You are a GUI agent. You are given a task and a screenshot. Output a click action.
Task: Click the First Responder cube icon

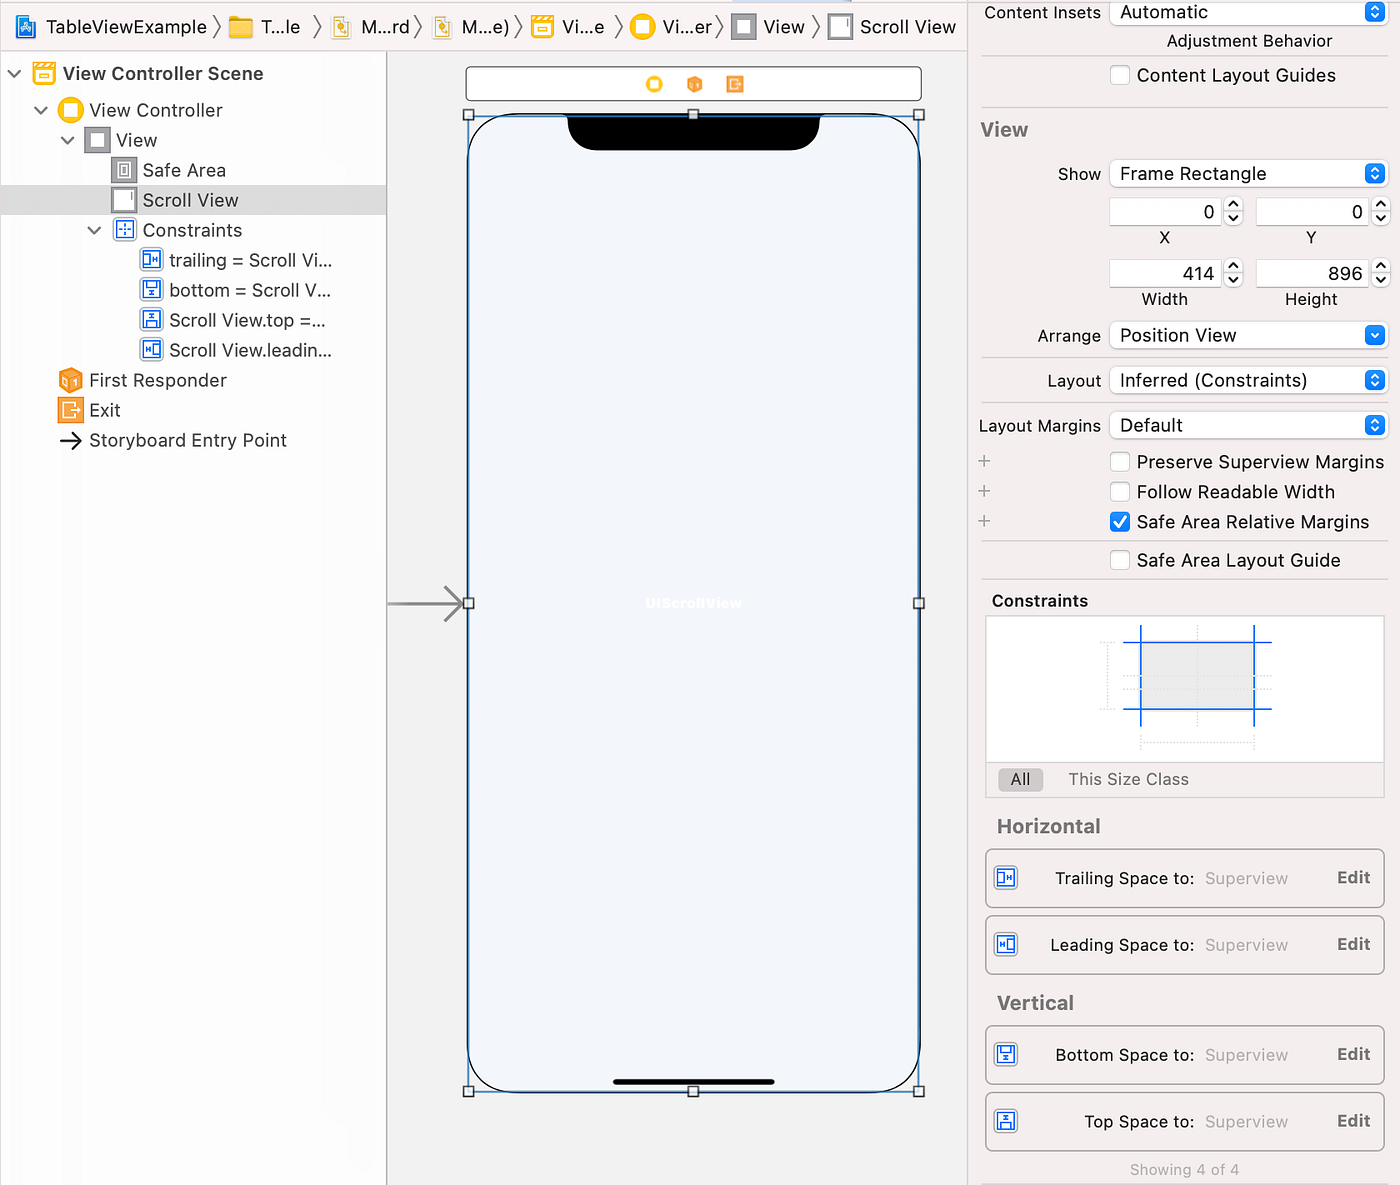70,380
